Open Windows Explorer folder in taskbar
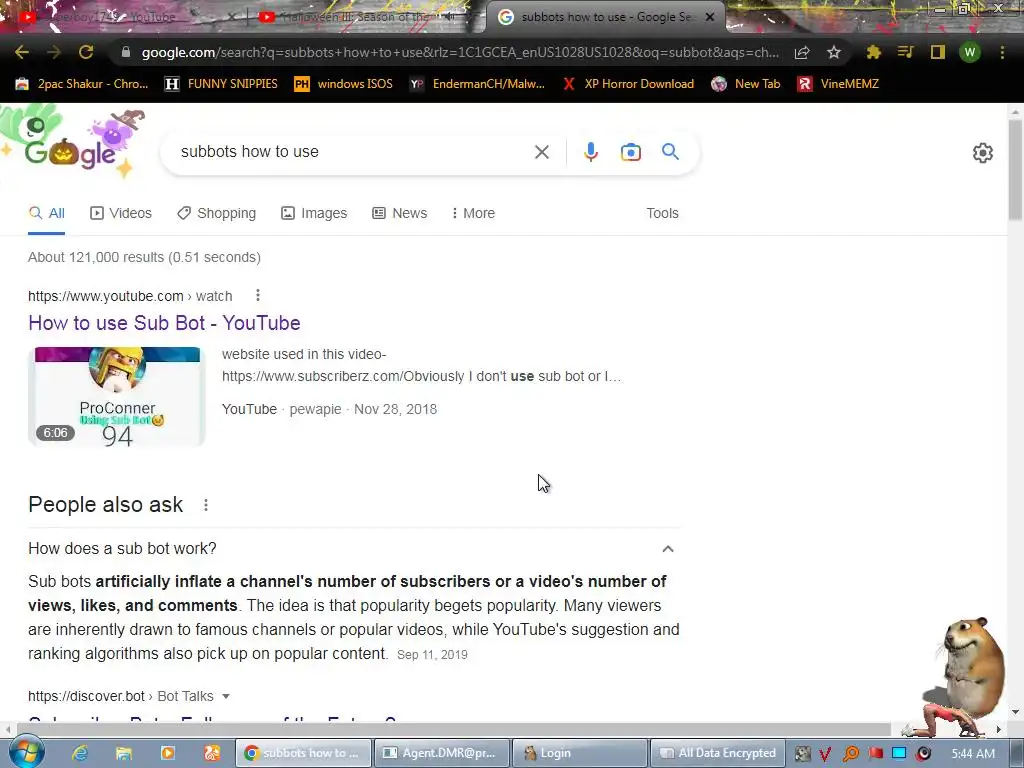1024x768 pixels. [123, 753]
